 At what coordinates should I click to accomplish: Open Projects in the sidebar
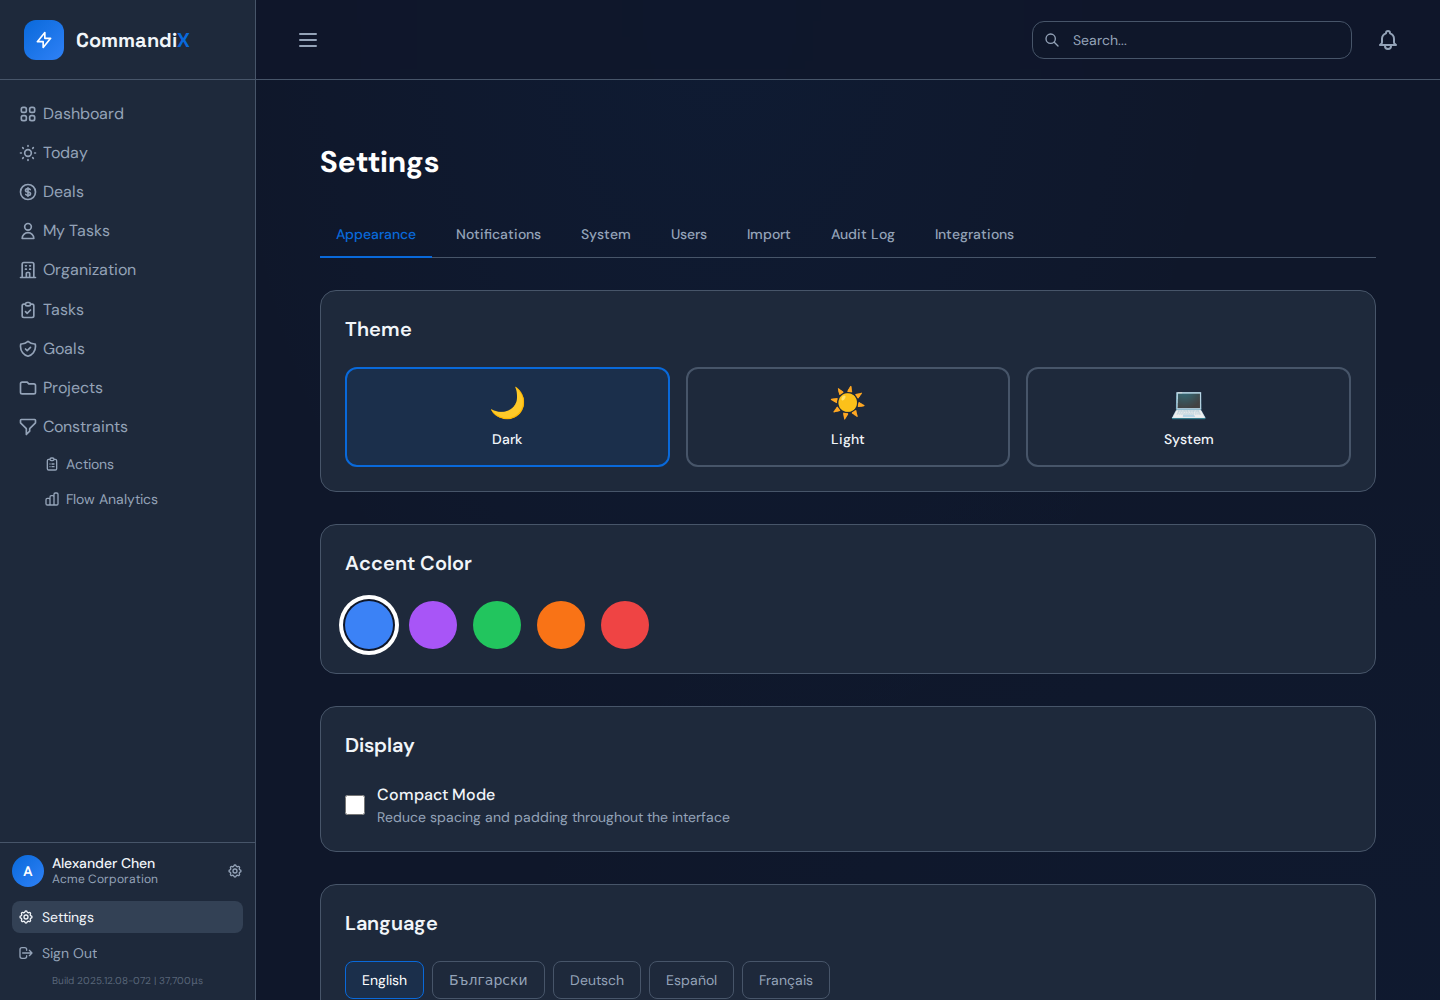click(x=127, y=388)
